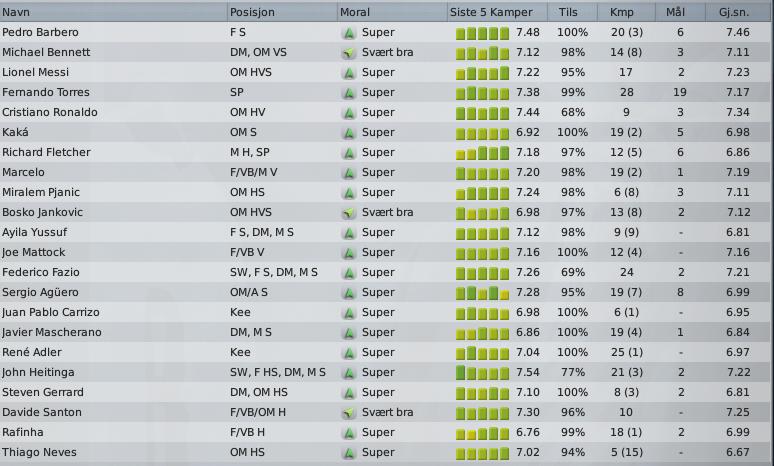Sort by the Posisjon column header

click(x=282, y=12)
